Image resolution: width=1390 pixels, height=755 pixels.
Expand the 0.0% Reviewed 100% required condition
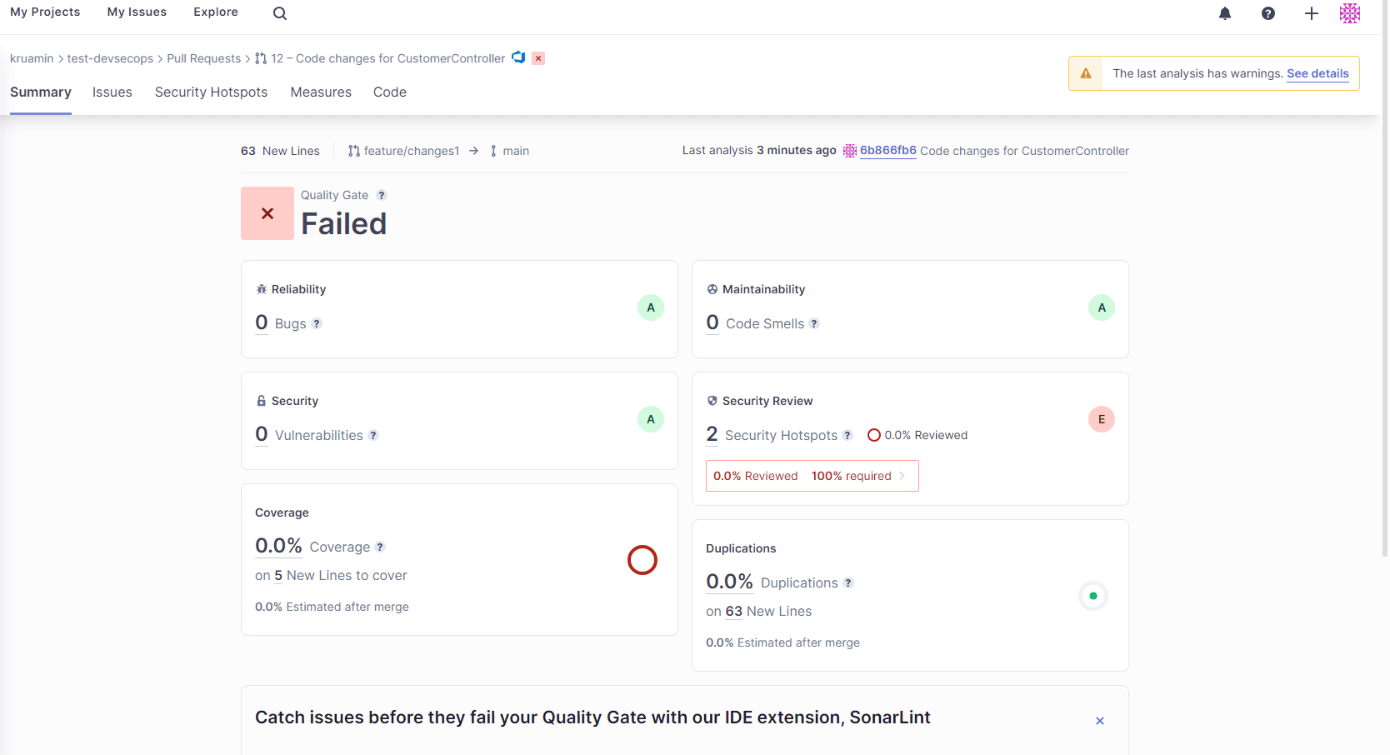[812, 476]
